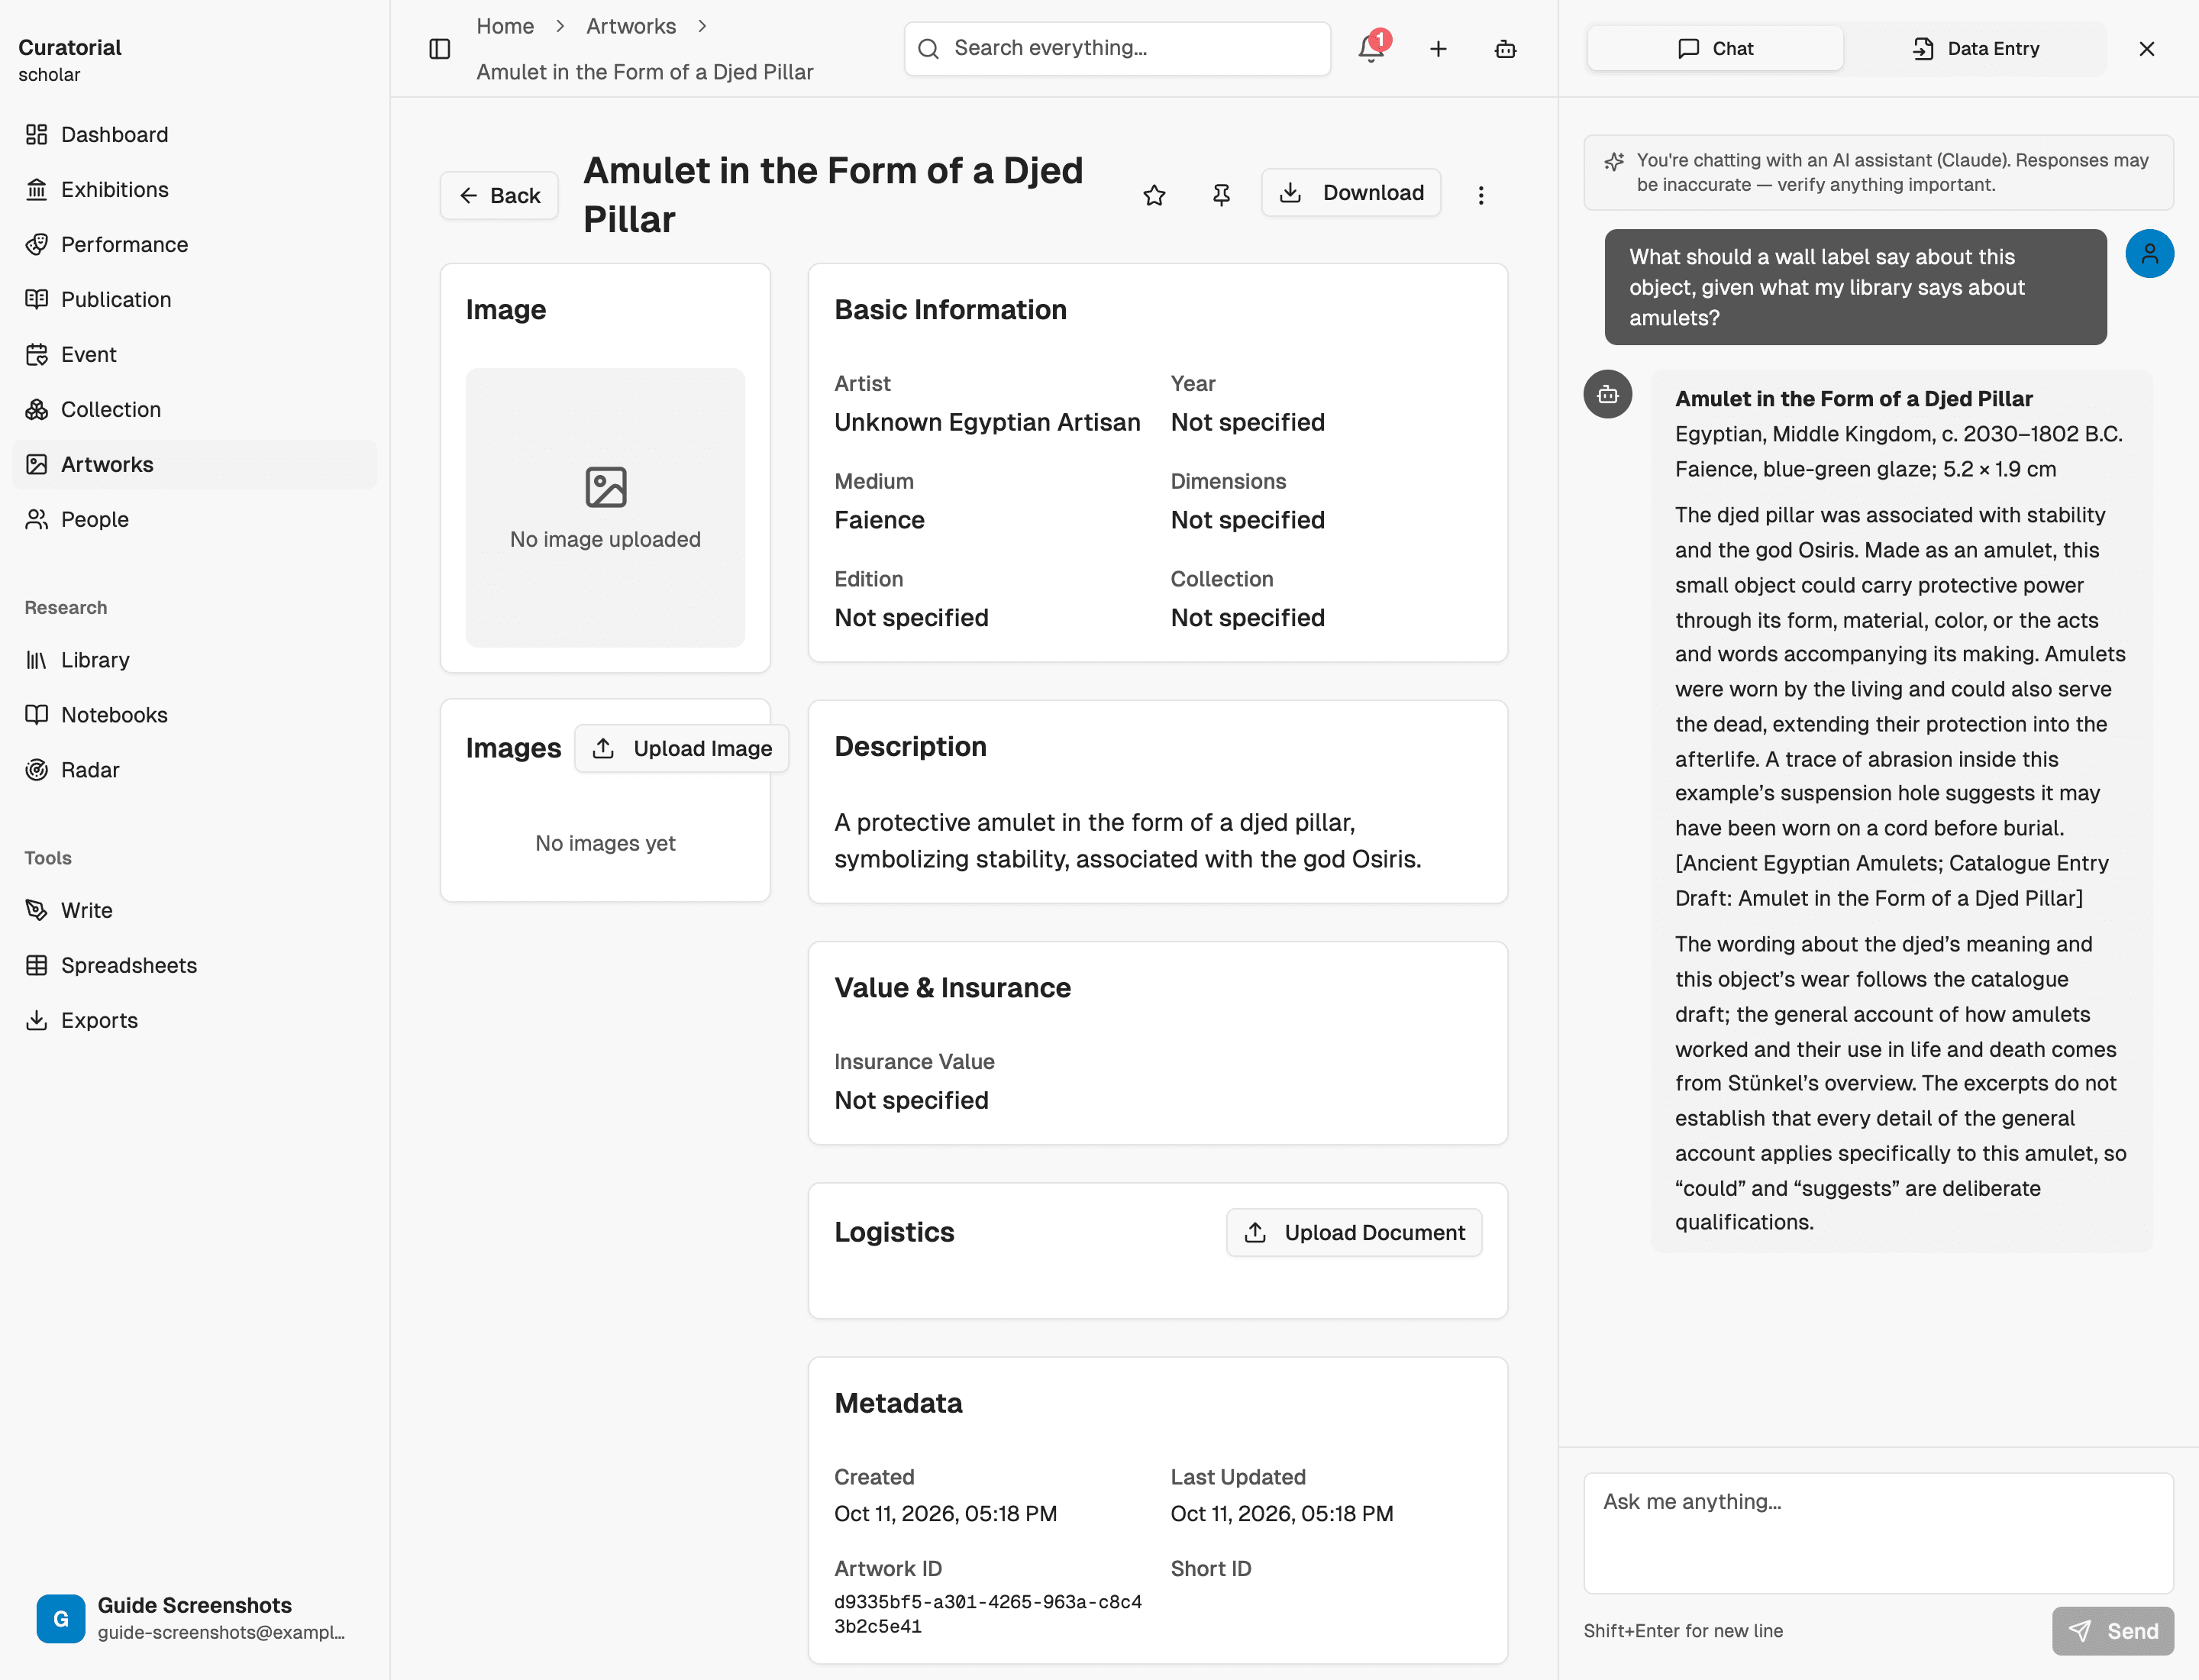Go to Artworks breadcrumb link
2199x1680 pixels.
(631, 26)
